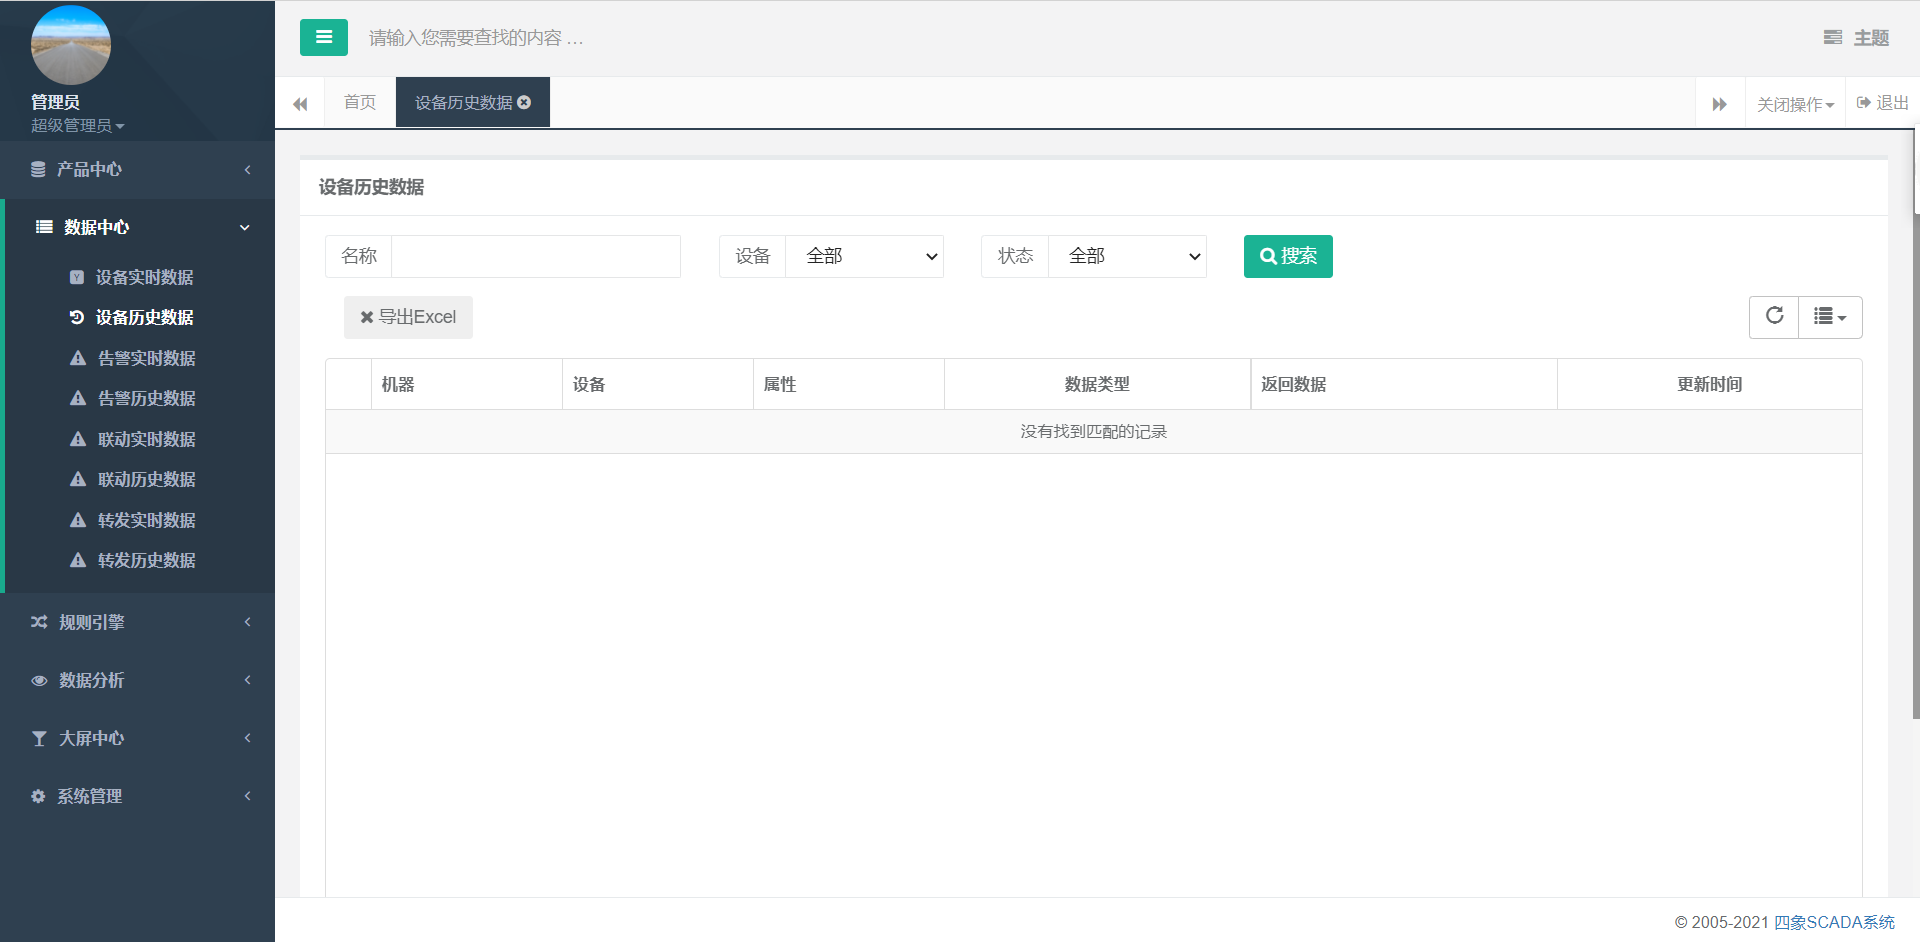The image size is (1920, 942).
Task: Click the green hamburger menu icon
Action: point(323,37)
